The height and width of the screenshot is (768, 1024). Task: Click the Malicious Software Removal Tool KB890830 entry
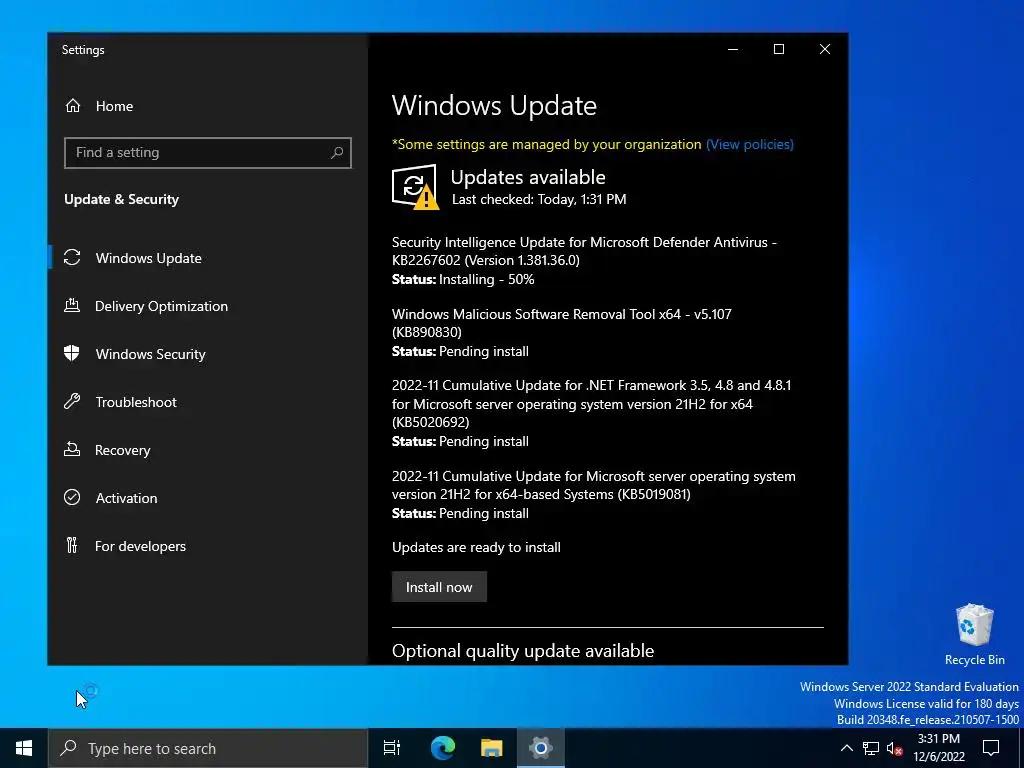point(562,332)
